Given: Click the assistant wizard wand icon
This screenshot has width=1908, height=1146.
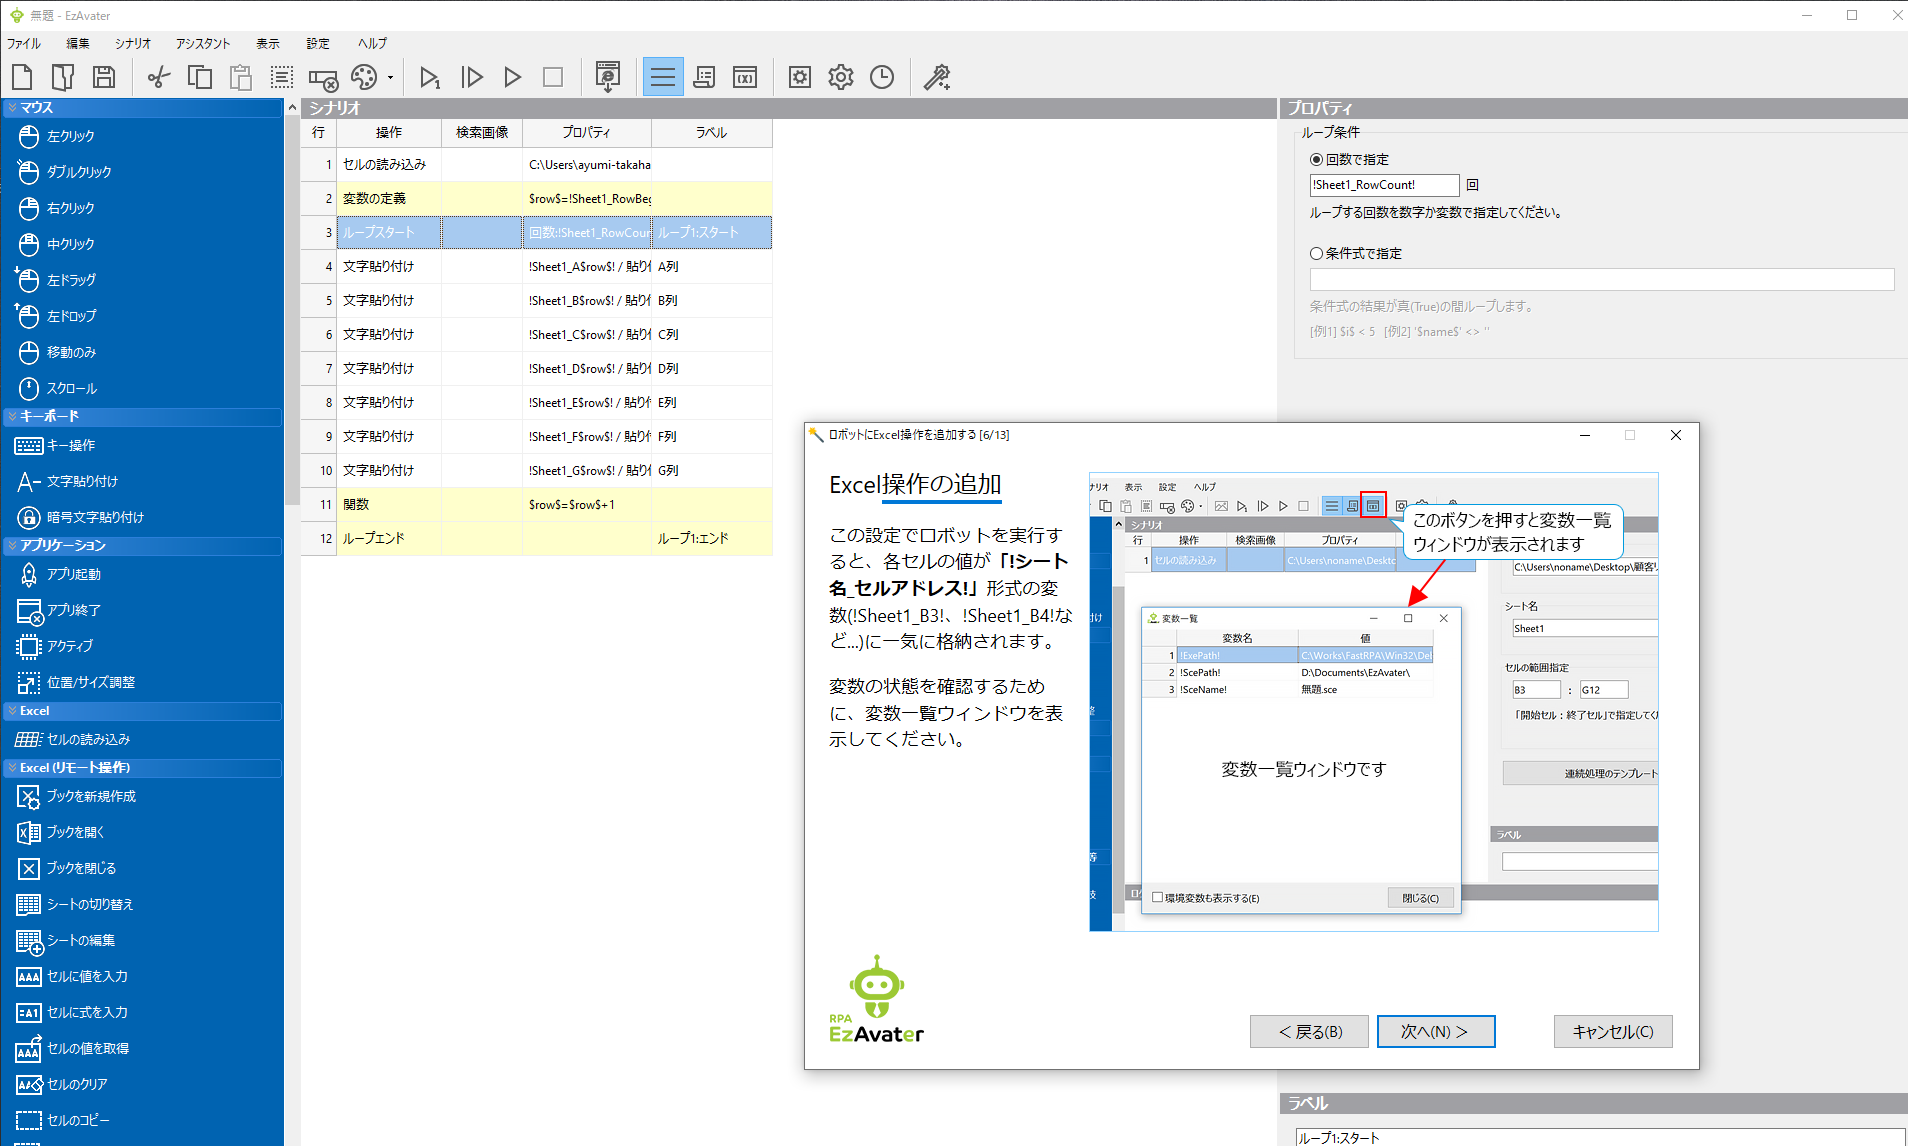Looking at the screenshot, I should [x=936, y=77].
